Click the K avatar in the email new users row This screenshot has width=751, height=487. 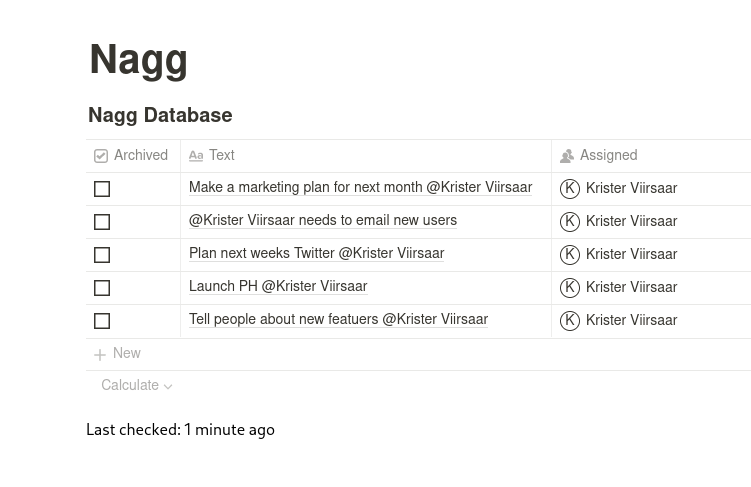click(x=570, y=222)
